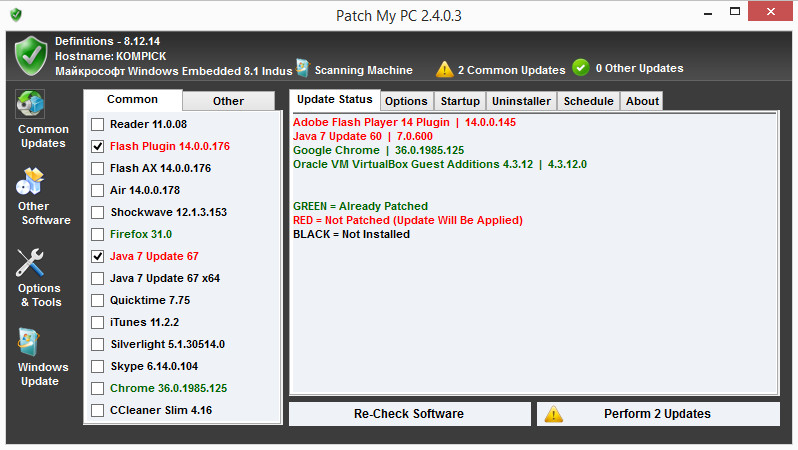Click the Windows Embedded 8.1 OS text

174,71
